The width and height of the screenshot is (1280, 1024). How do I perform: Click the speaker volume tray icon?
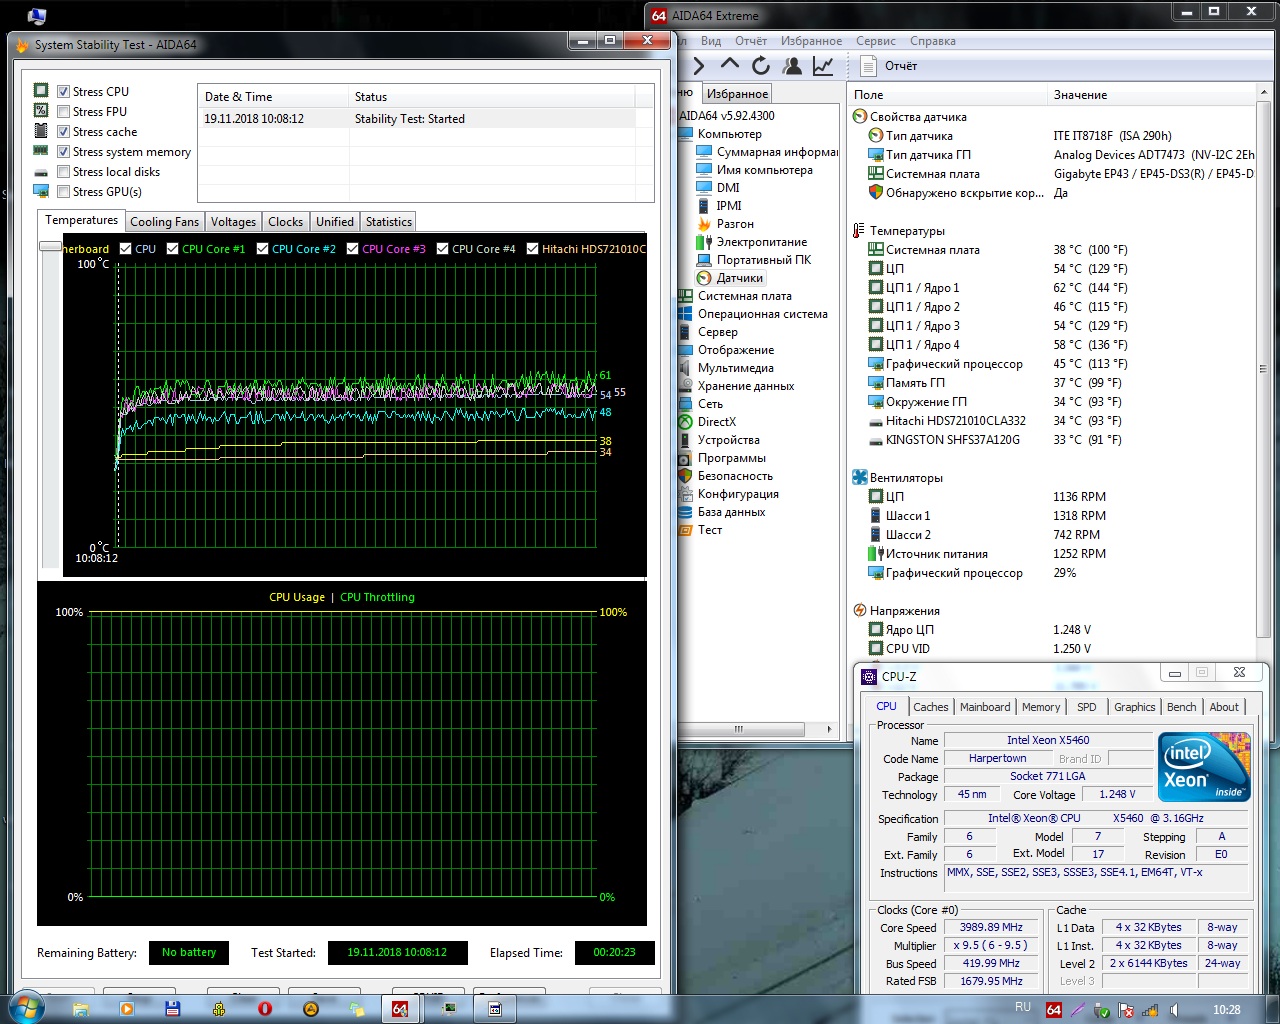tap(1175, 1010)
